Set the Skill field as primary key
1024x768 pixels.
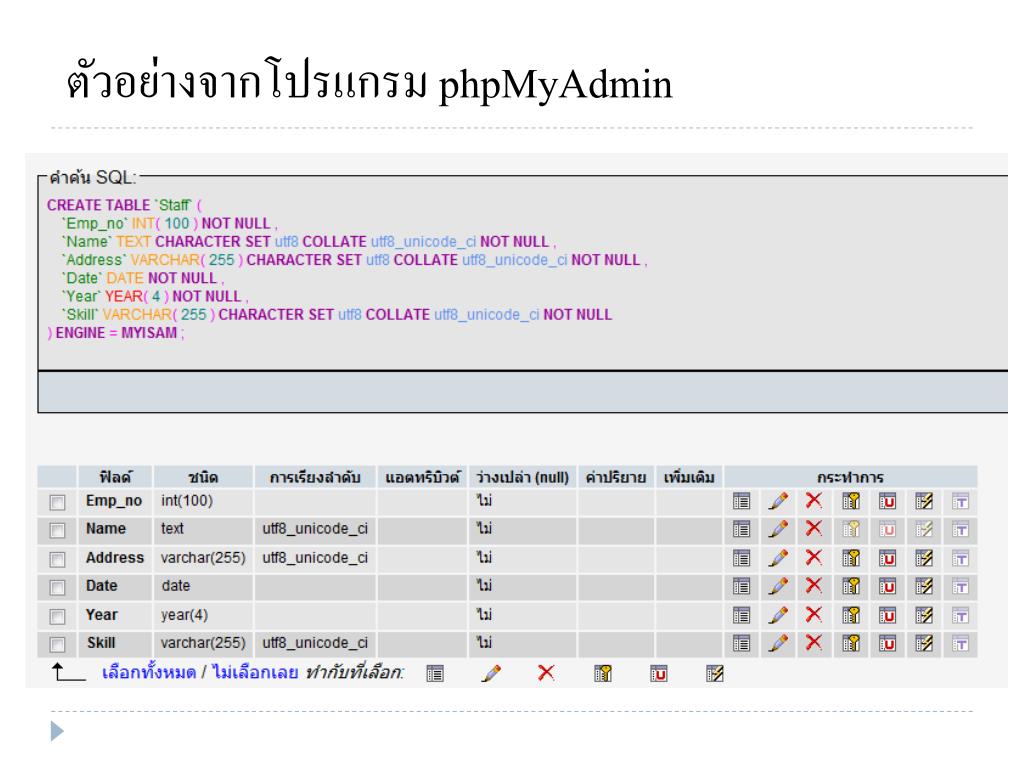pyautogui.click(x=851, y=644)
